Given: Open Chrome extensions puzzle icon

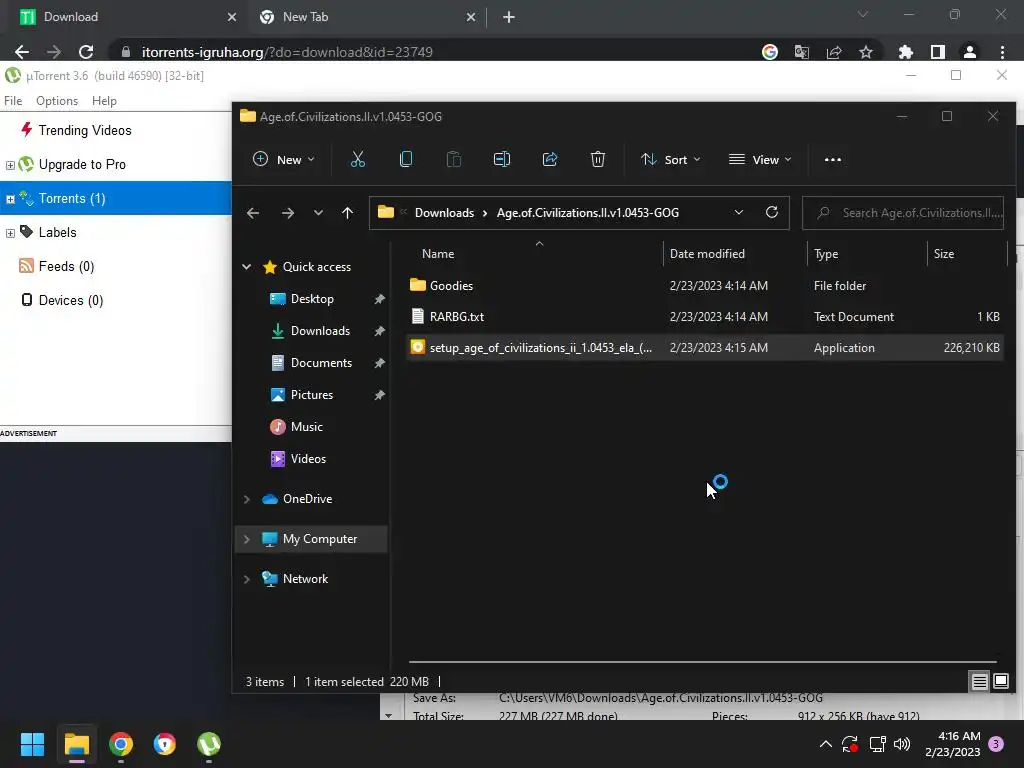Looking at the screenshot, I should point(905,52).
